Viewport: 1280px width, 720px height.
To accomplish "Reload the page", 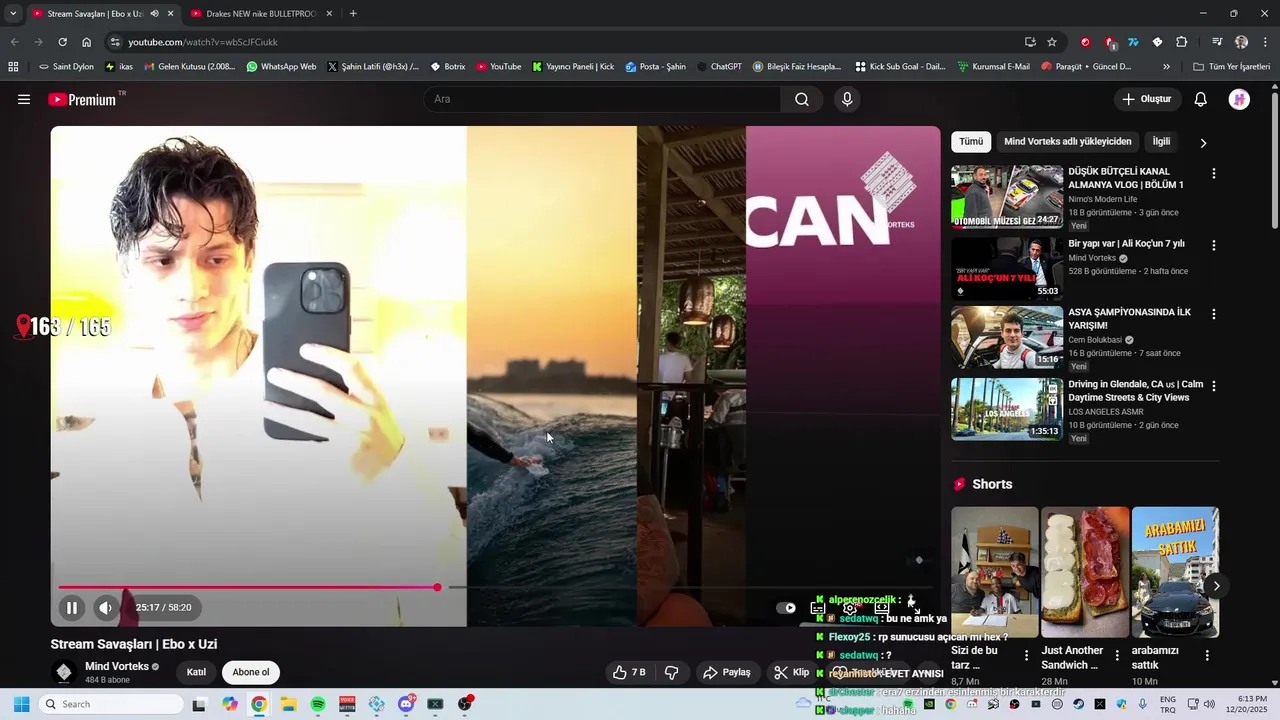I will (x=62, y=42).
